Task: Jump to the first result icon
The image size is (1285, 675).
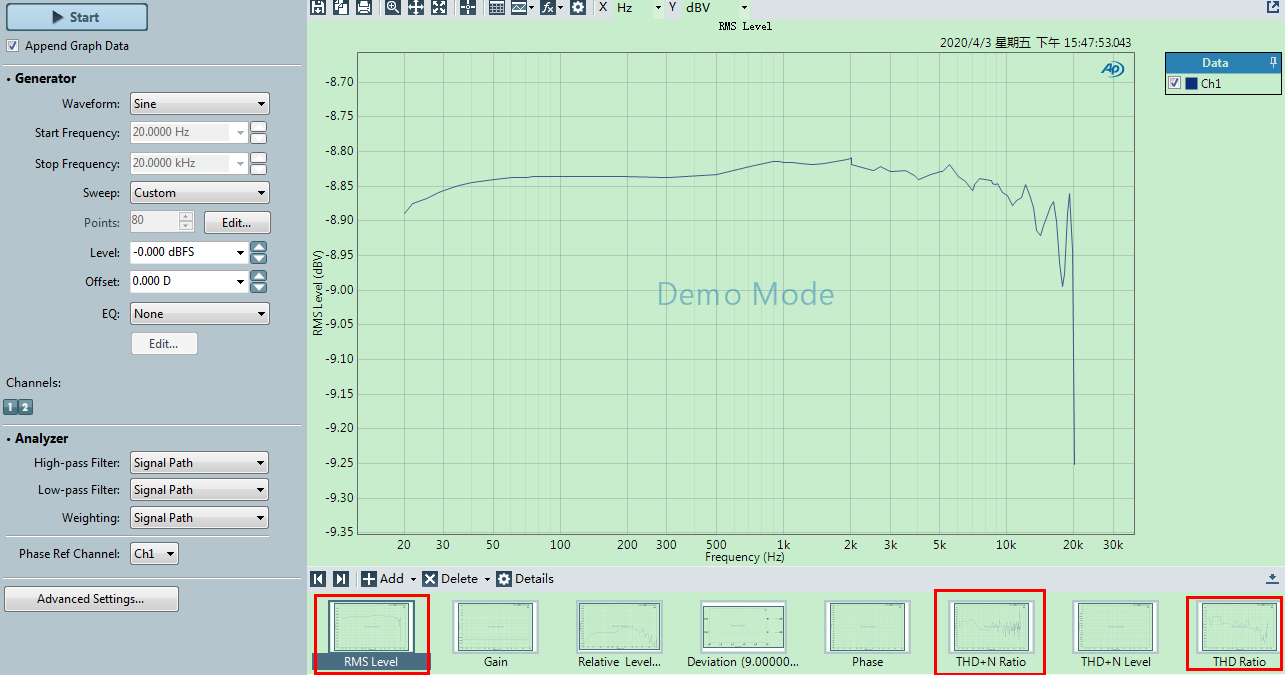Action: click(x=318, y=579)
